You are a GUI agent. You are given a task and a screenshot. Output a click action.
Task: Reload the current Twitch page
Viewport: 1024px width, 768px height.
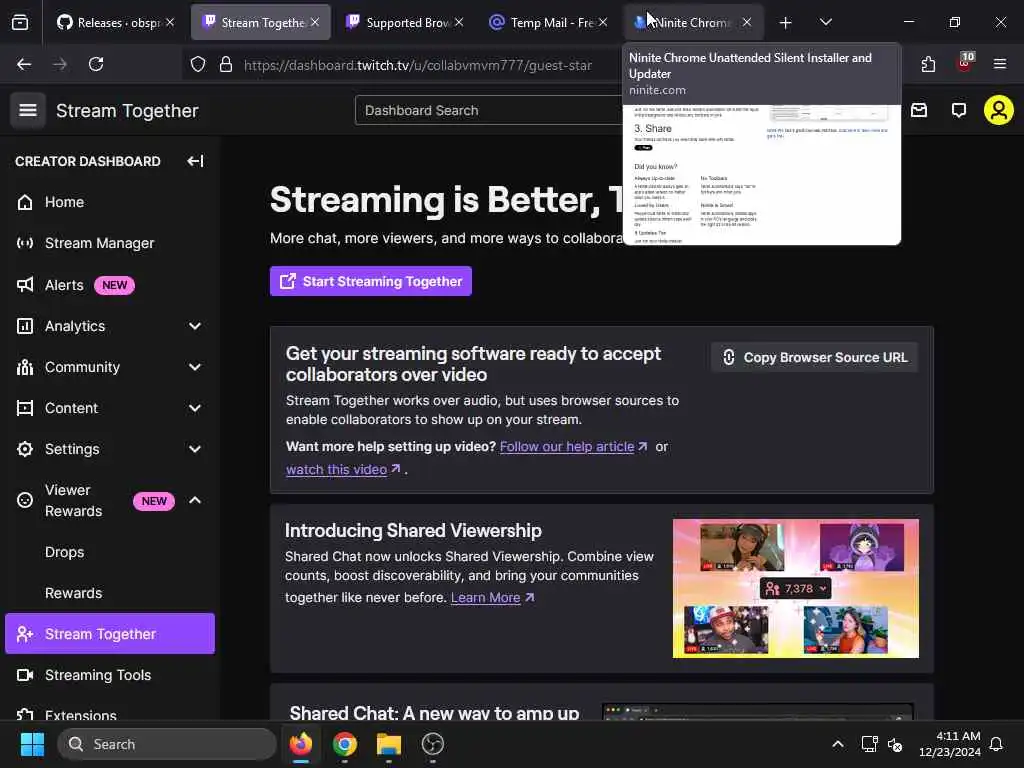pyautogui.click(x=96, y=64)
